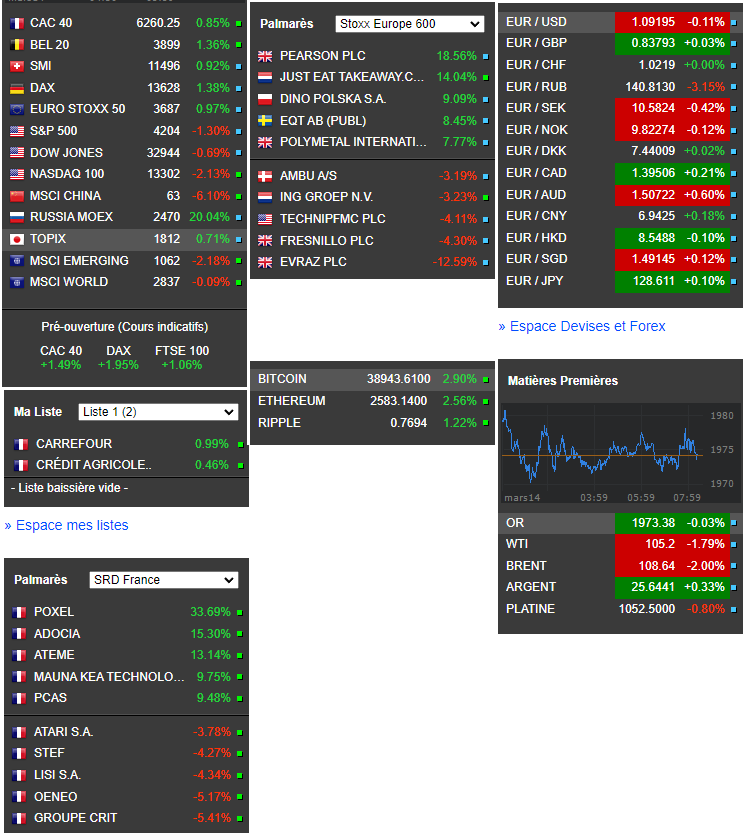Select the LISI S.A. stock row
Screen dimensions: 747x838
click(x=126, y=775)
